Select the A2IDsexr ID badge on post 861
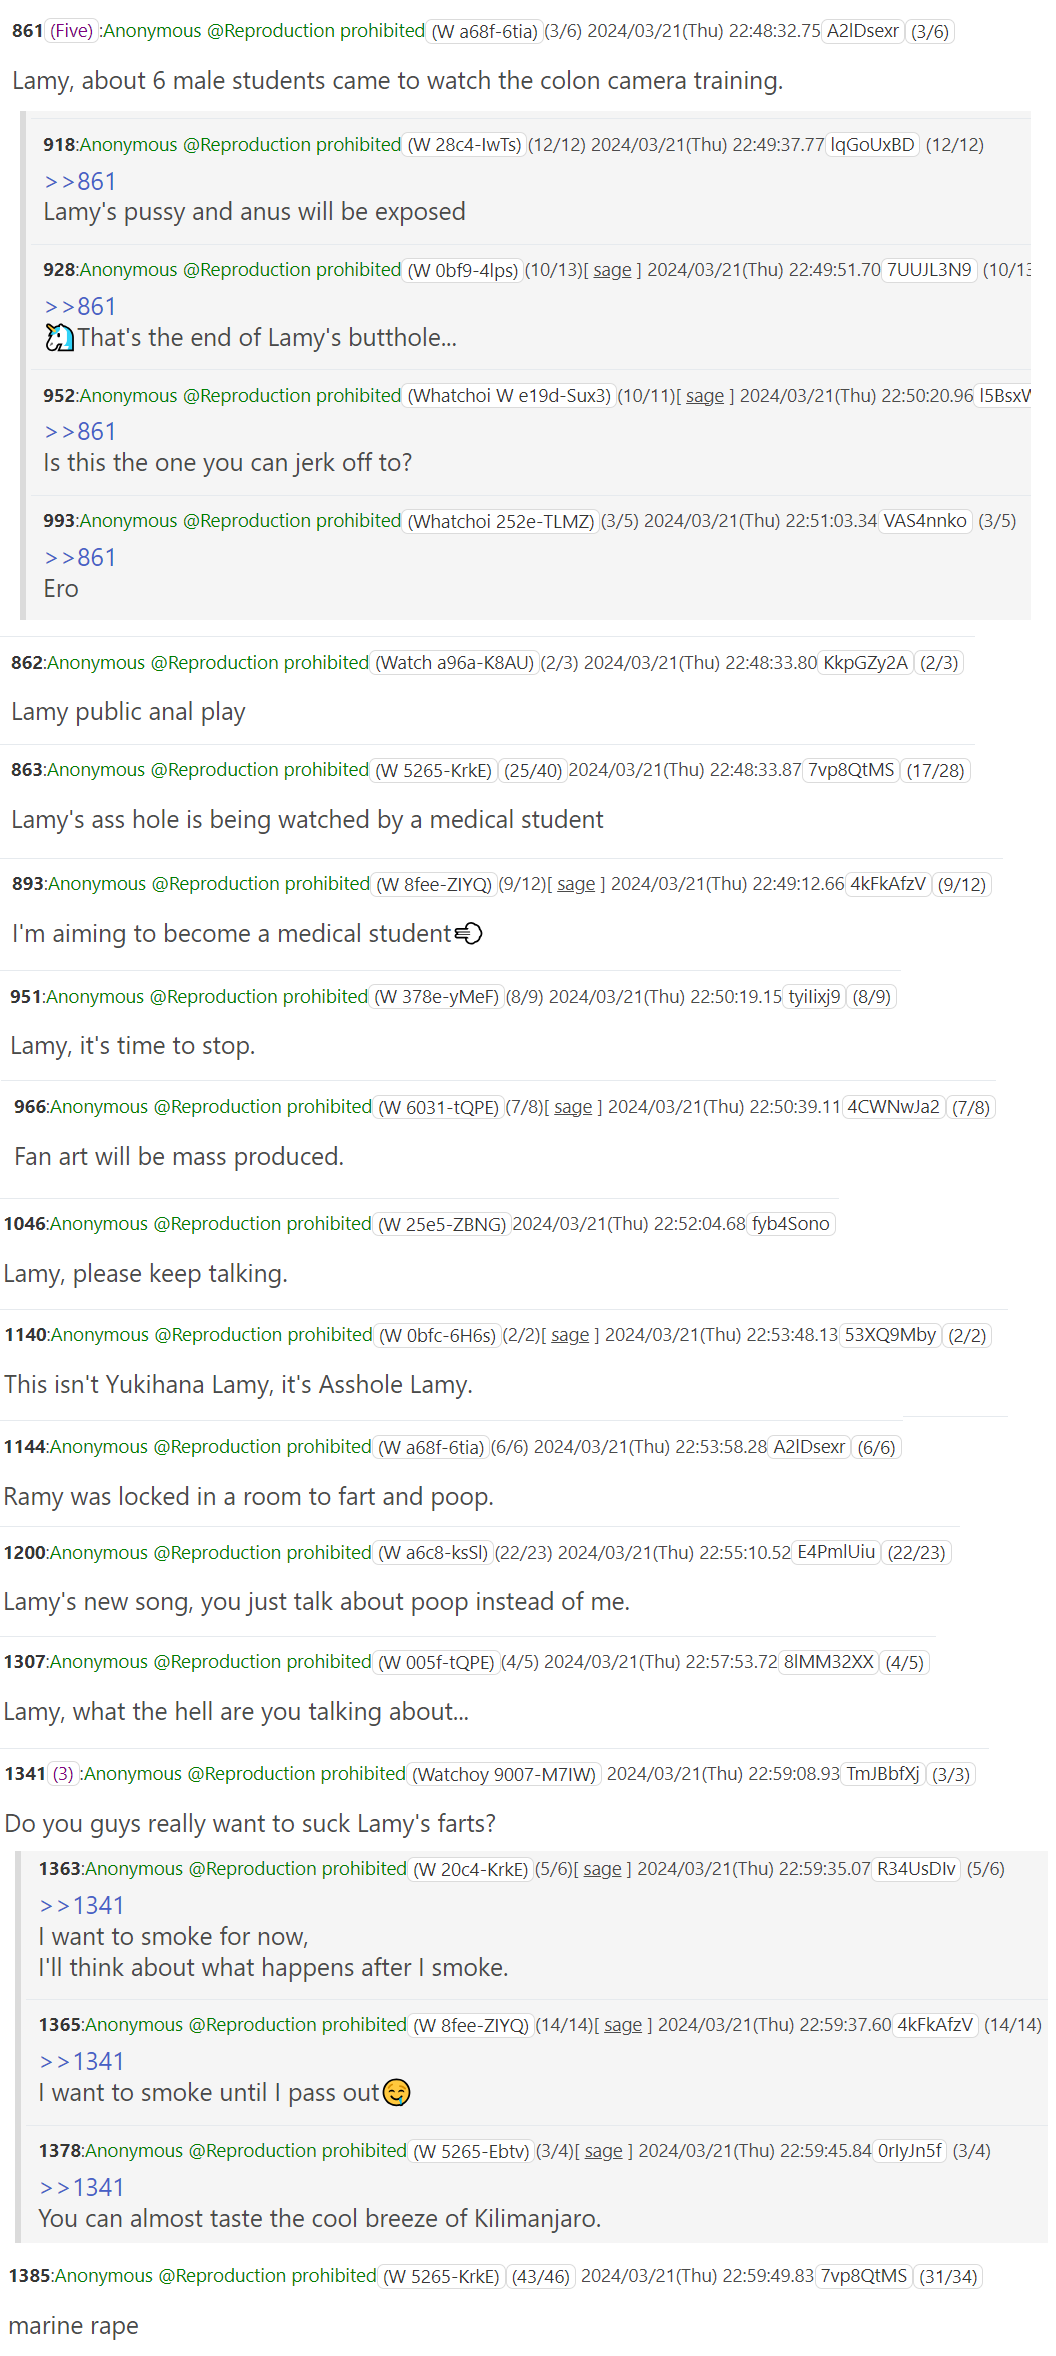 pos(863,31)
